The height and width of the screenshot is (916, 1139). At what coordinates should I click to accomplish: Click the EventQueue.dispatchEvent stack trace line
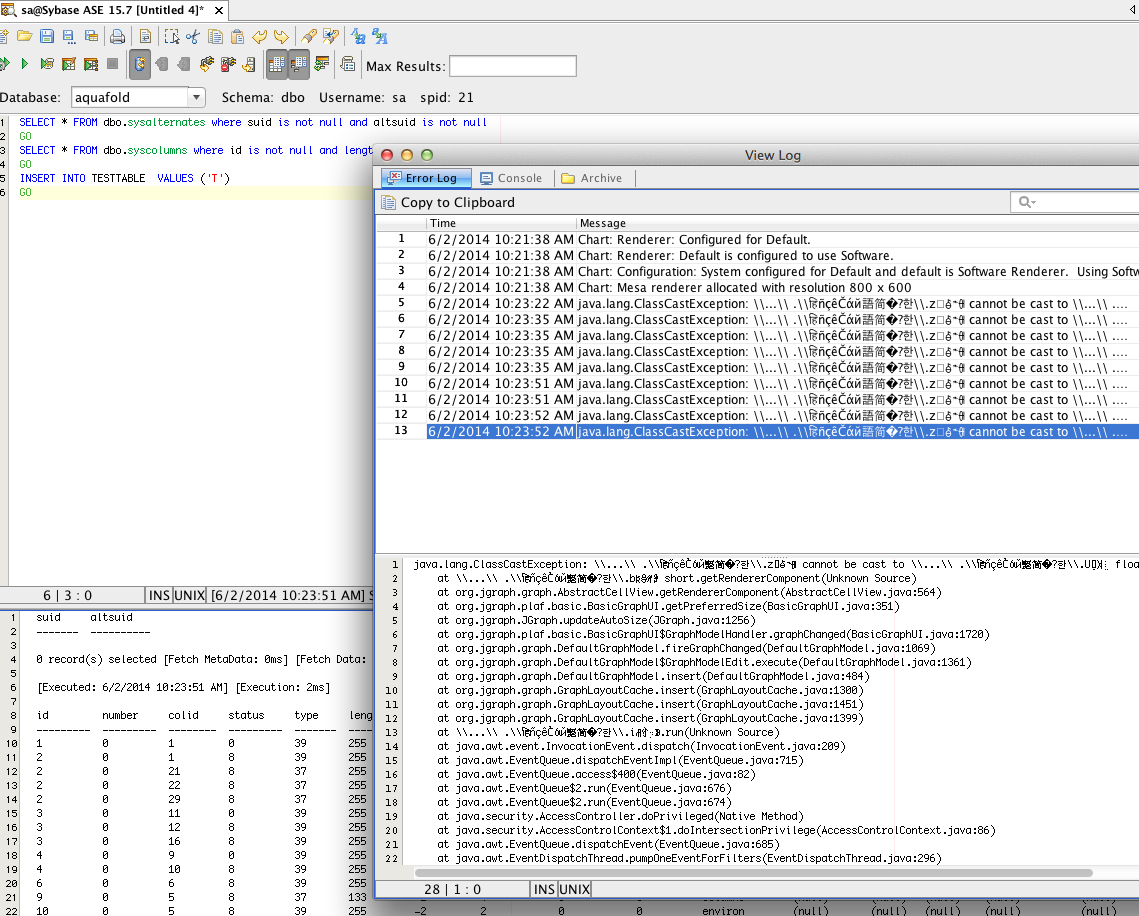click(x=608, y=844)
